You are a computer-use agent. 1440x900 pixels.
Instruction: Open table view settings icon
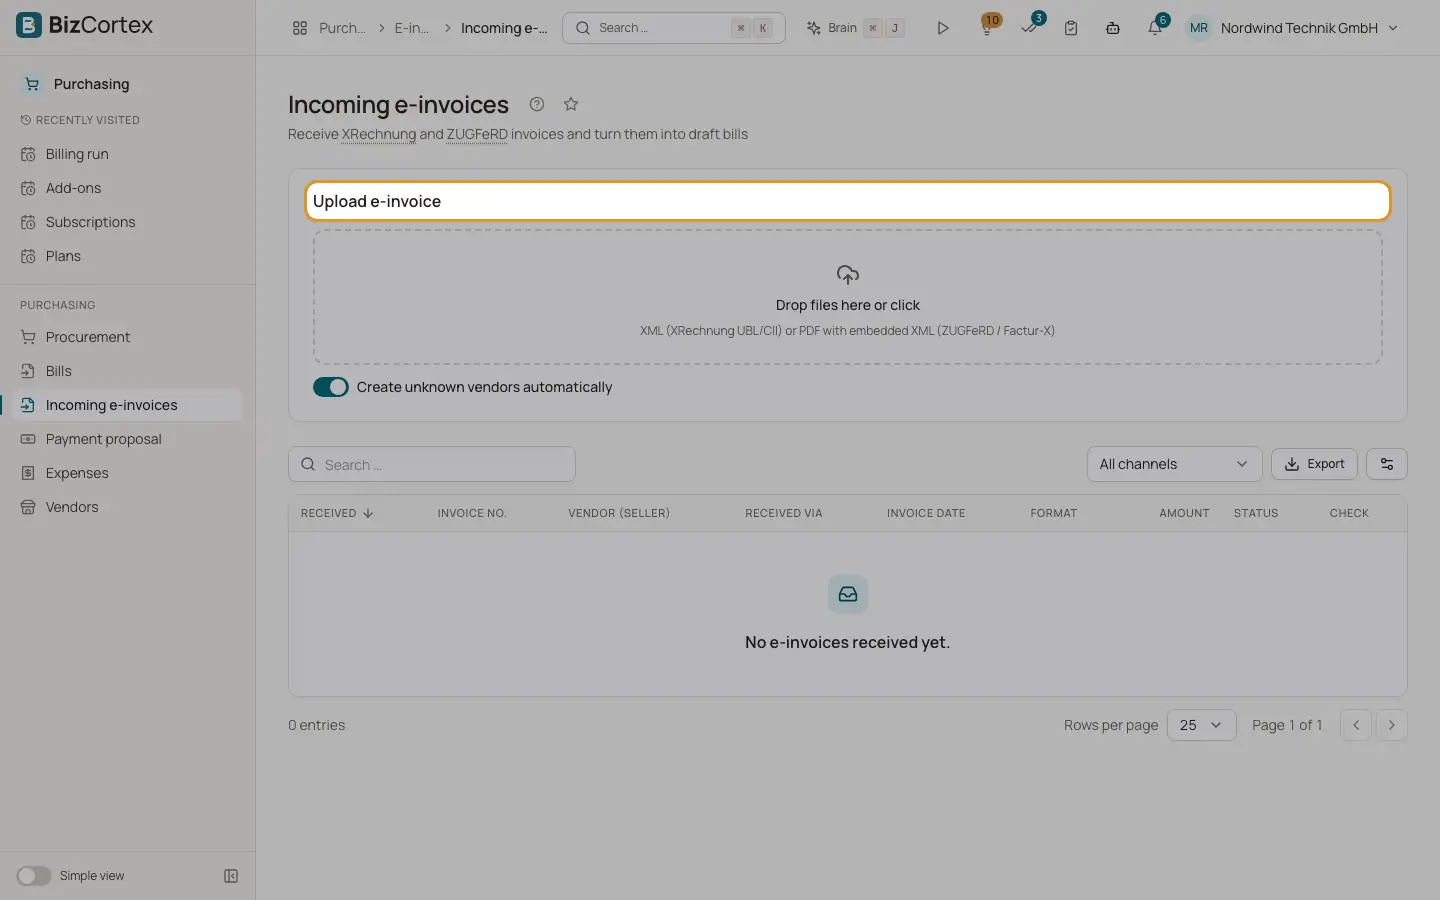(x=1387, y=464)
